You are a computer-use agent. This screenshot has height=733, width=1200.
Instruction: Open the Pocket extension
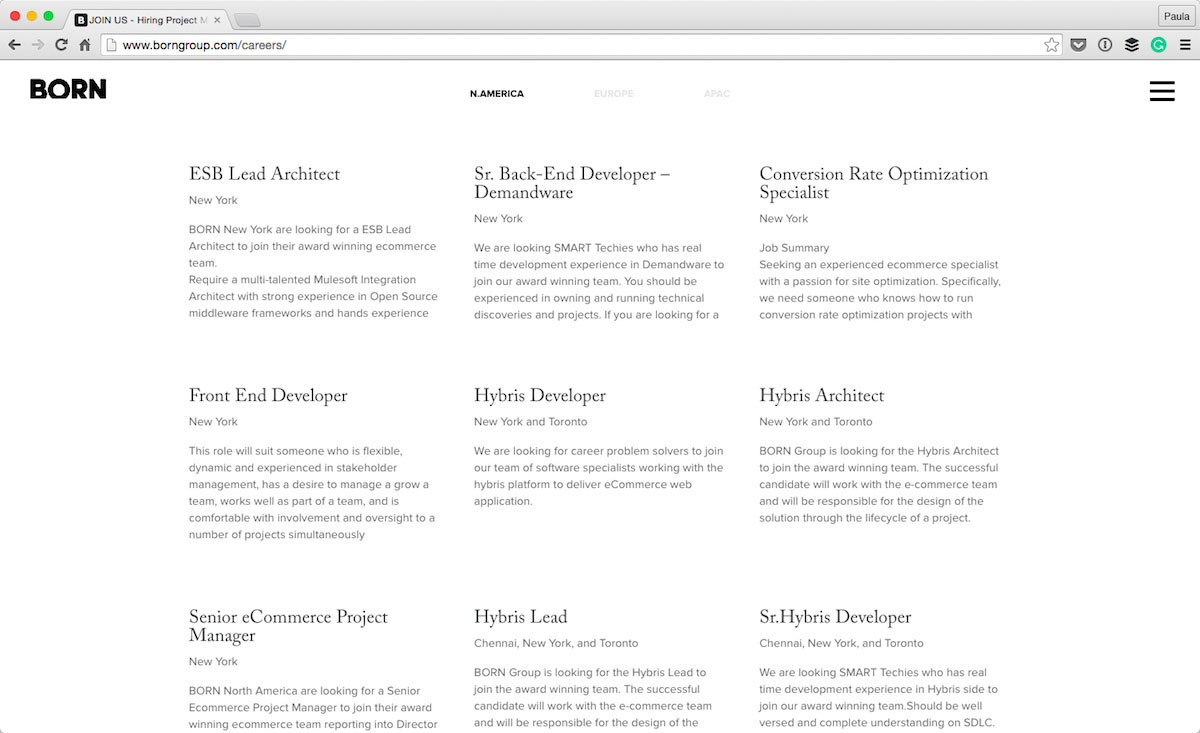click(1079, 44)
